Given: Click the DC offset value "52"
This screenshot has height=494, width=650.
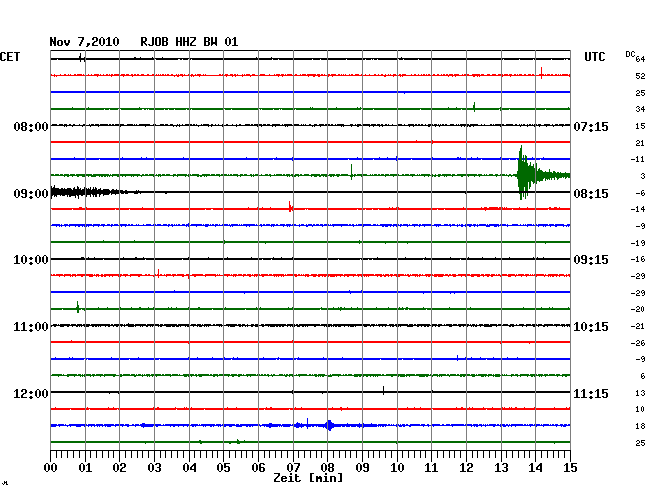Looking at the screenshot, I should tap(640, 76).
